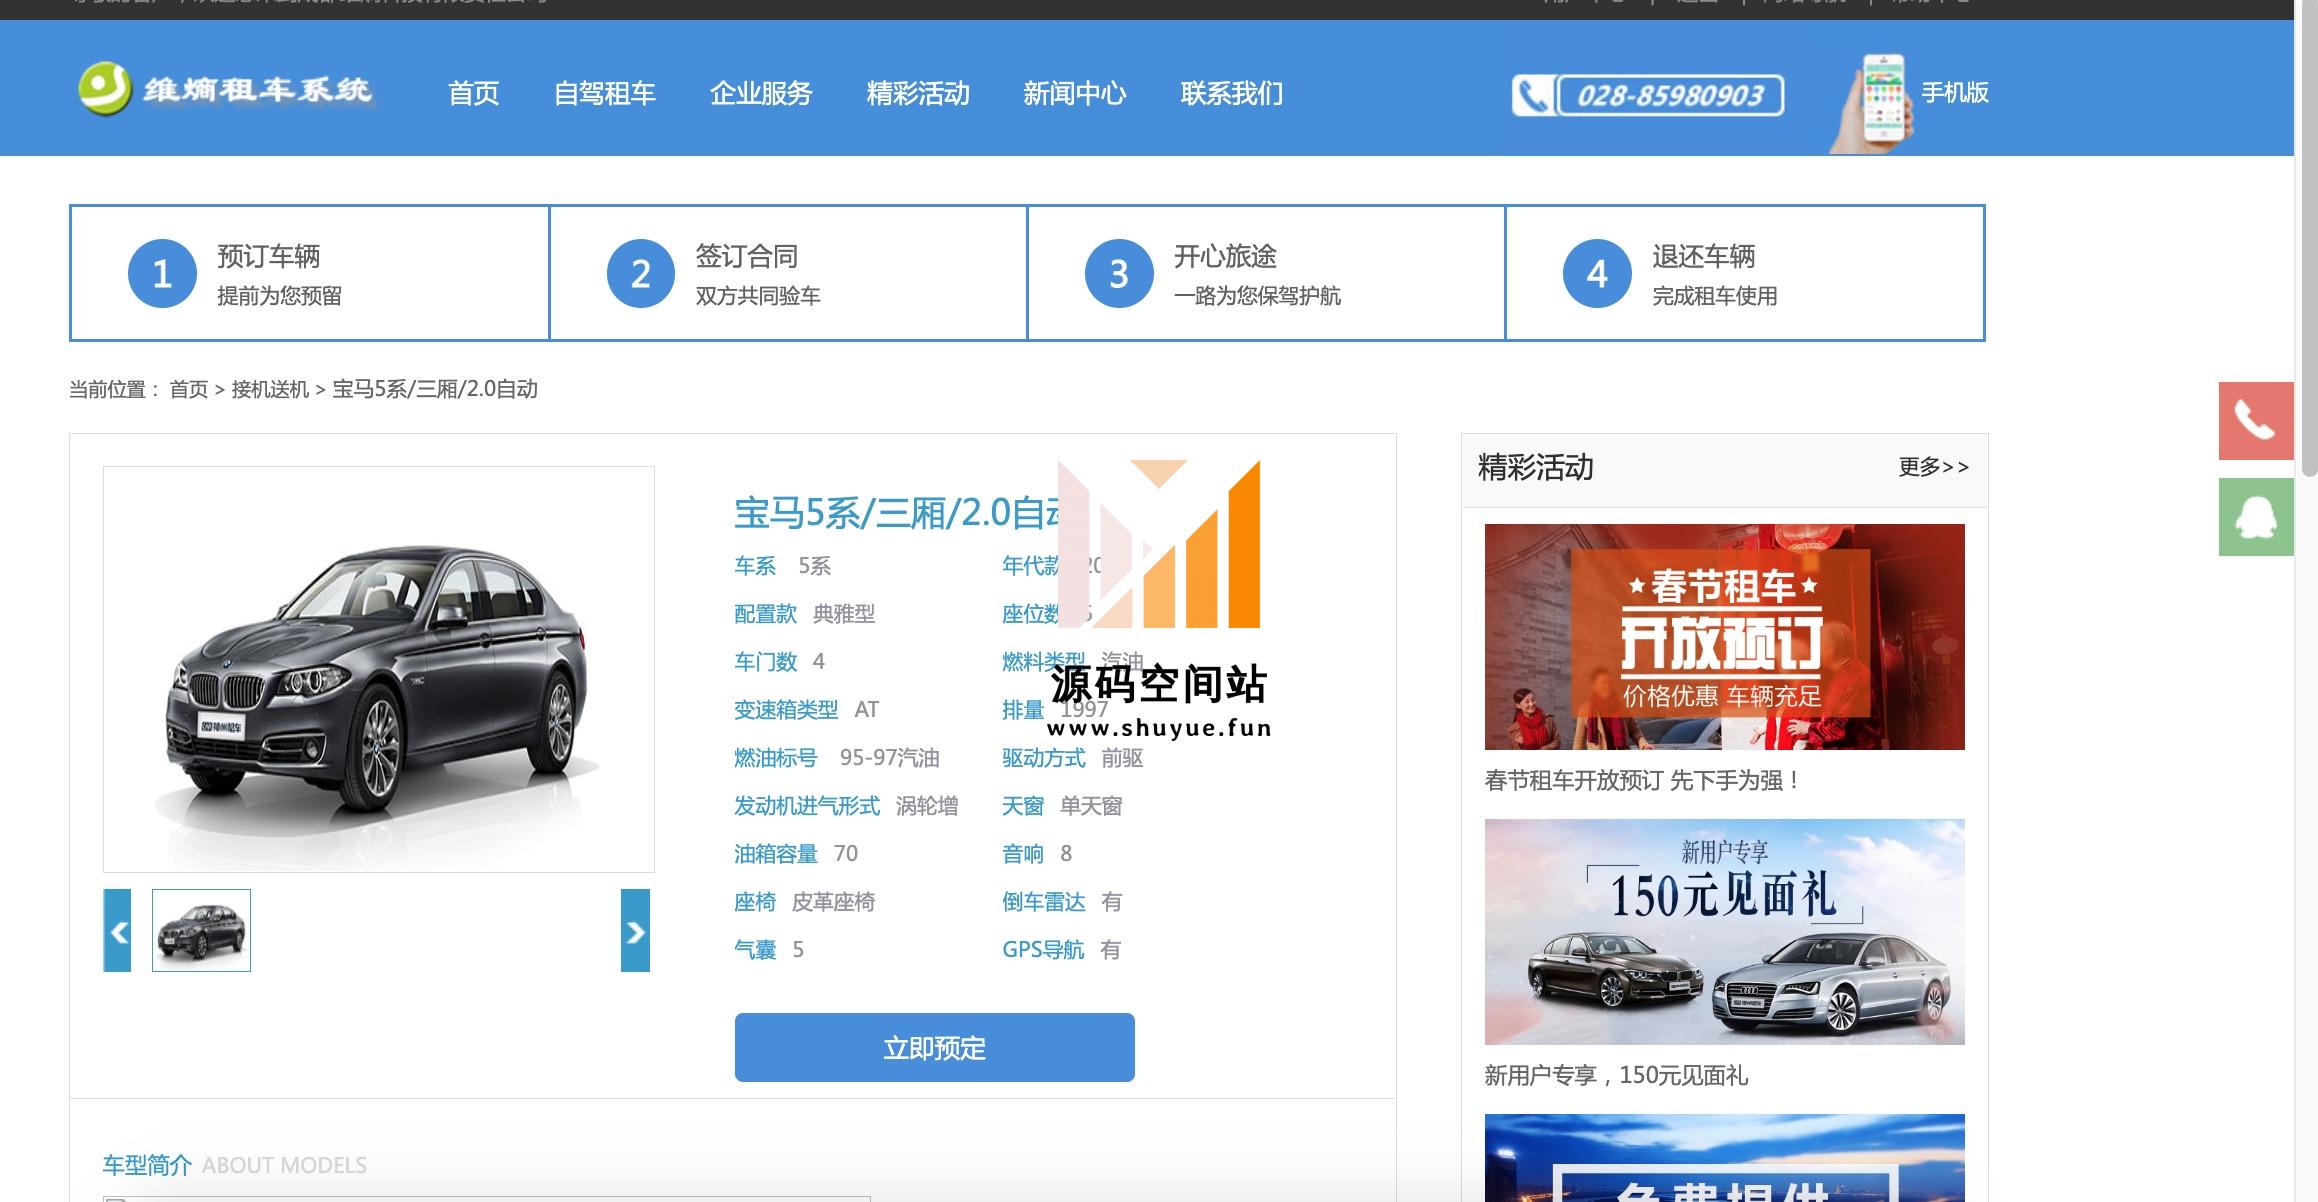Click the 车系 5系 spec
2318x1202 pixels.
pyautogui.click(x=783, y=566)
